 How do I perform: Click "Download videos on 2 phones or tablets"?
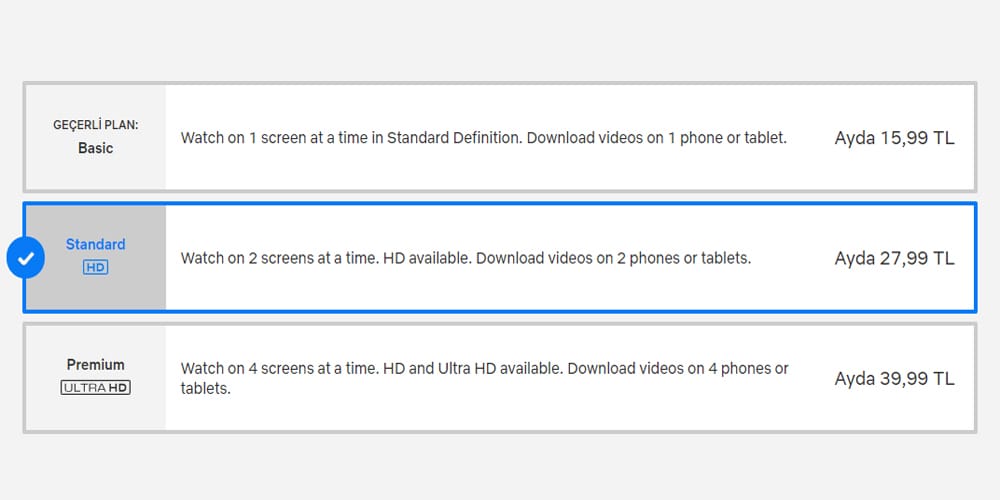(x=613, y=258)
